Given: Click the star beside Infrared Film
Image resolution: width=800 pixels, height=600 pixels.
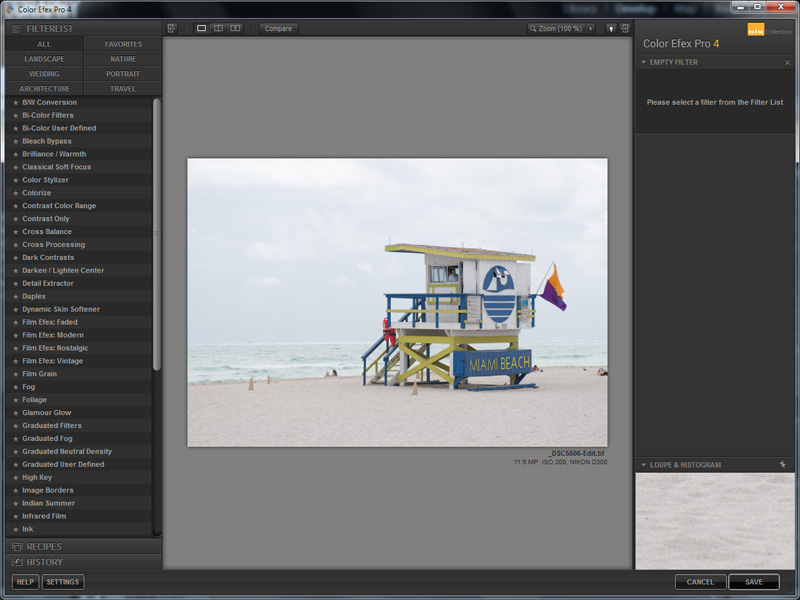Looking at the screenshot, I should click(16, 516).
